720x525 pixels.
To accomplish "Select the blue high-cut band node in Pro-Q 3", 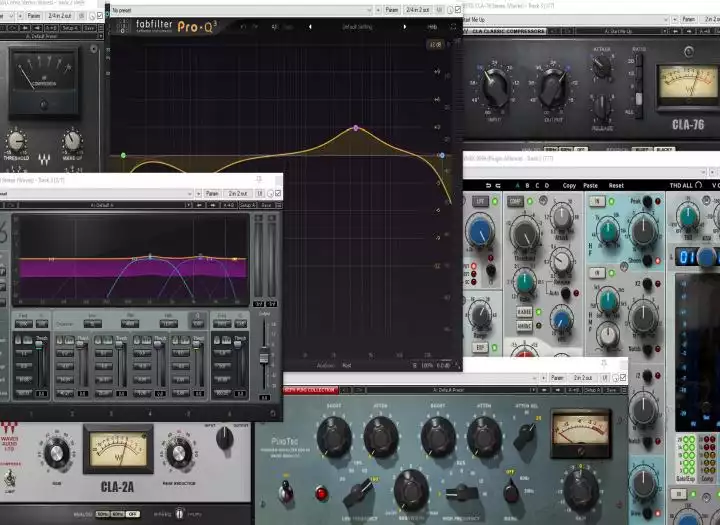I will [x=442, y=156].
